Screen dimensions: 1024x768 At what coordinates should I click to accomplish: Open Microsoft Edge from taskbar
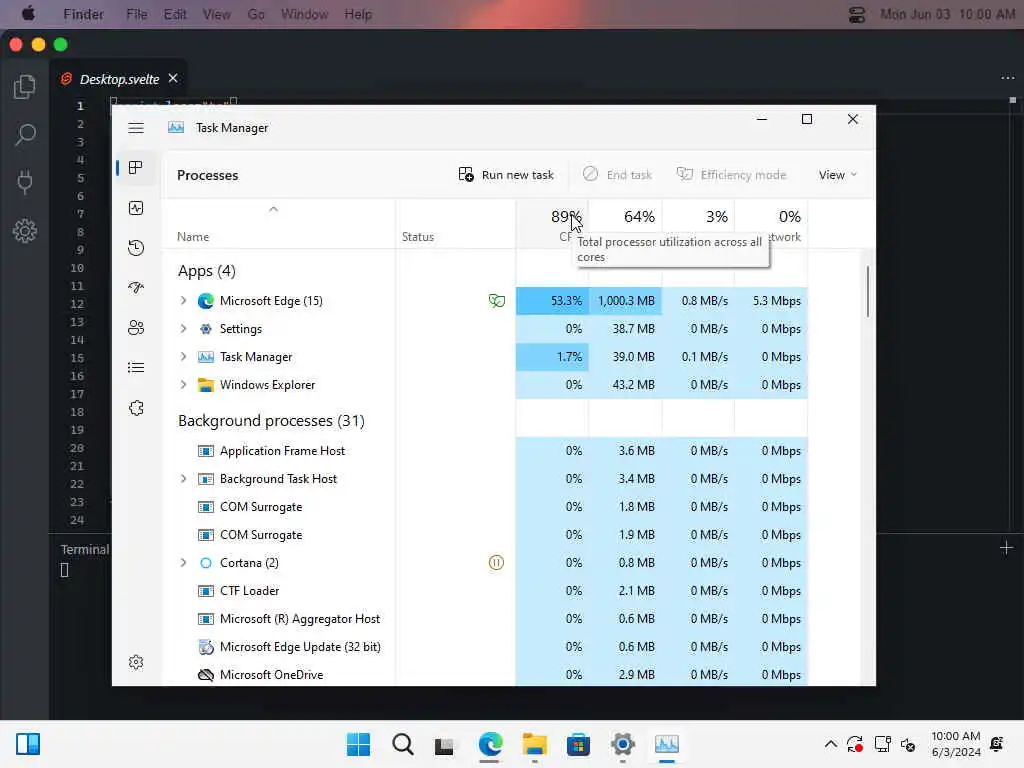(x=490, y=744)
